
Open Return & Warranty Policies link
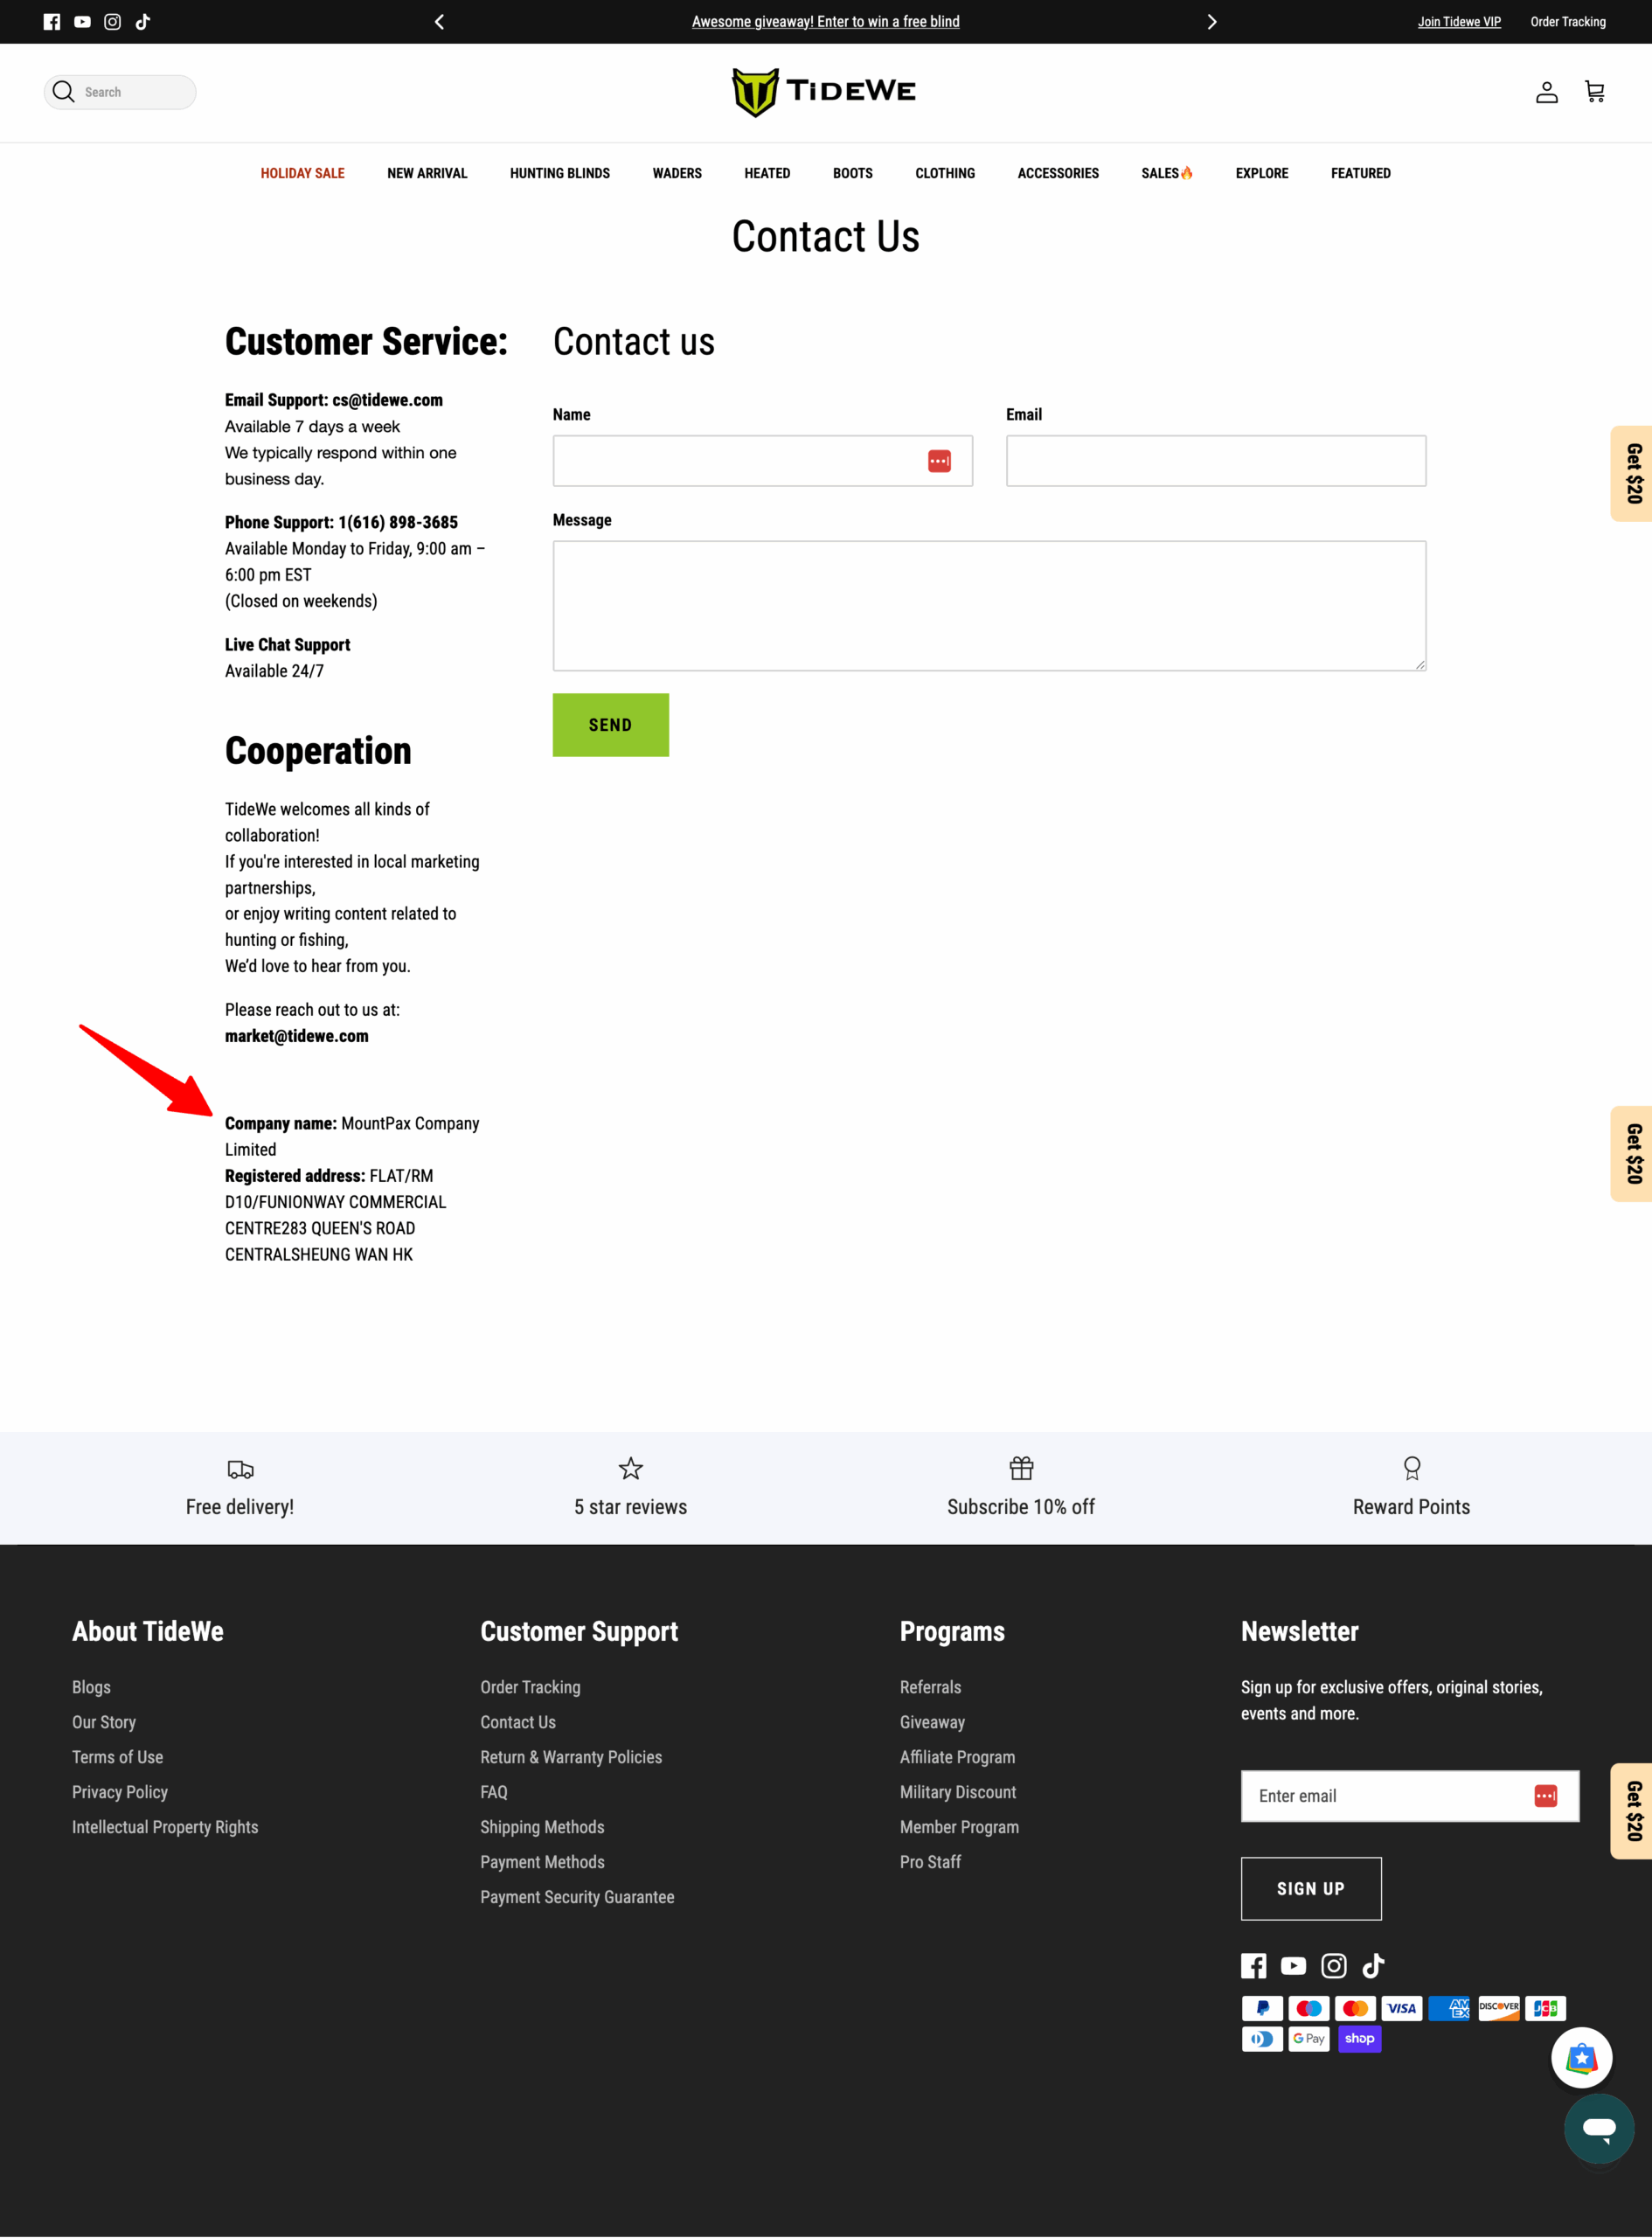(570, 1757)
